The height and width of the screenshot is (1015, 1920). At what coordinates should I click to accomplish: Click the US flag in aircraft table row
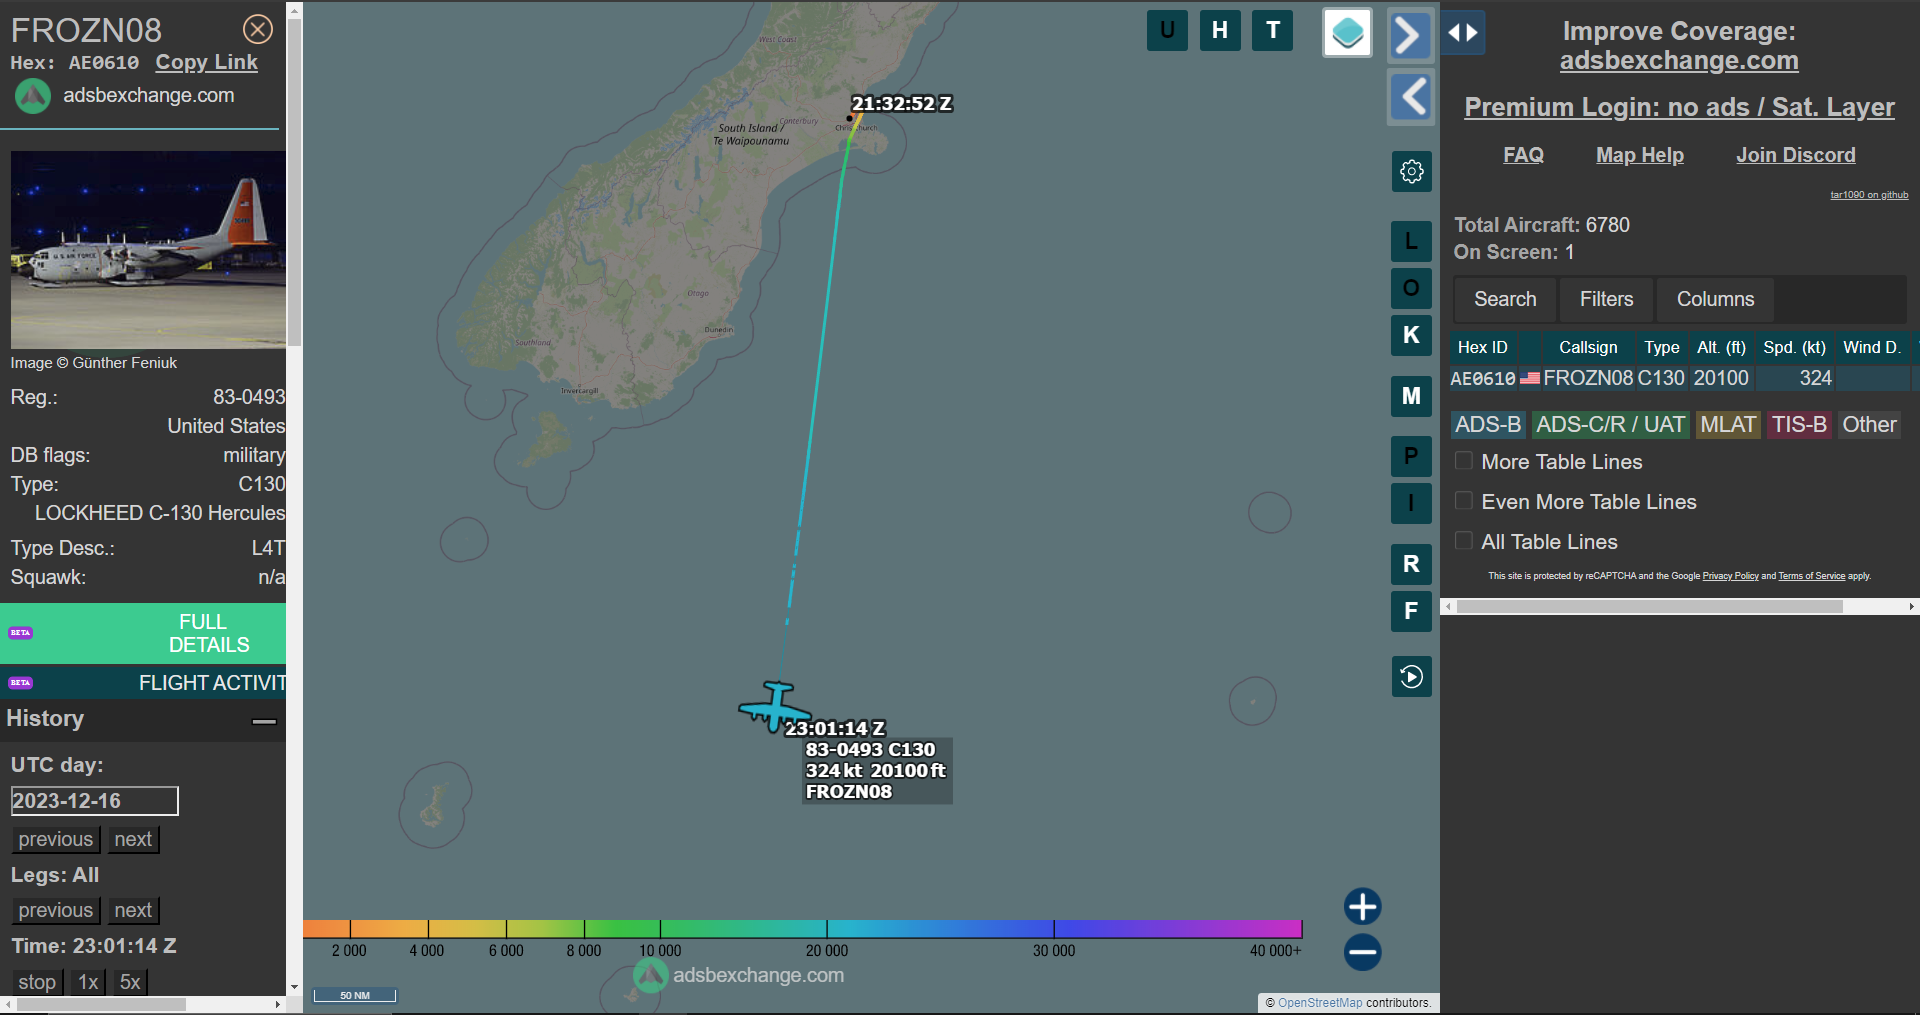(x=1530, y=379)
